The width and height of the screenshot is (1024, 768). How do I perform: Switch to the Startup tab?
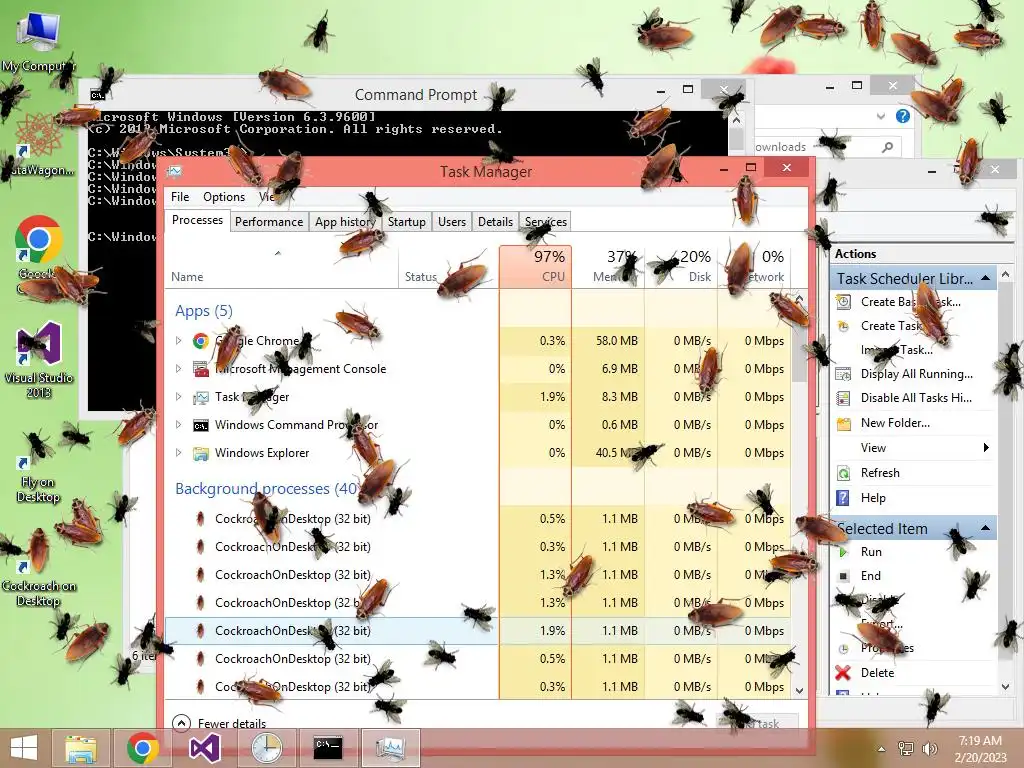point(406,222)
